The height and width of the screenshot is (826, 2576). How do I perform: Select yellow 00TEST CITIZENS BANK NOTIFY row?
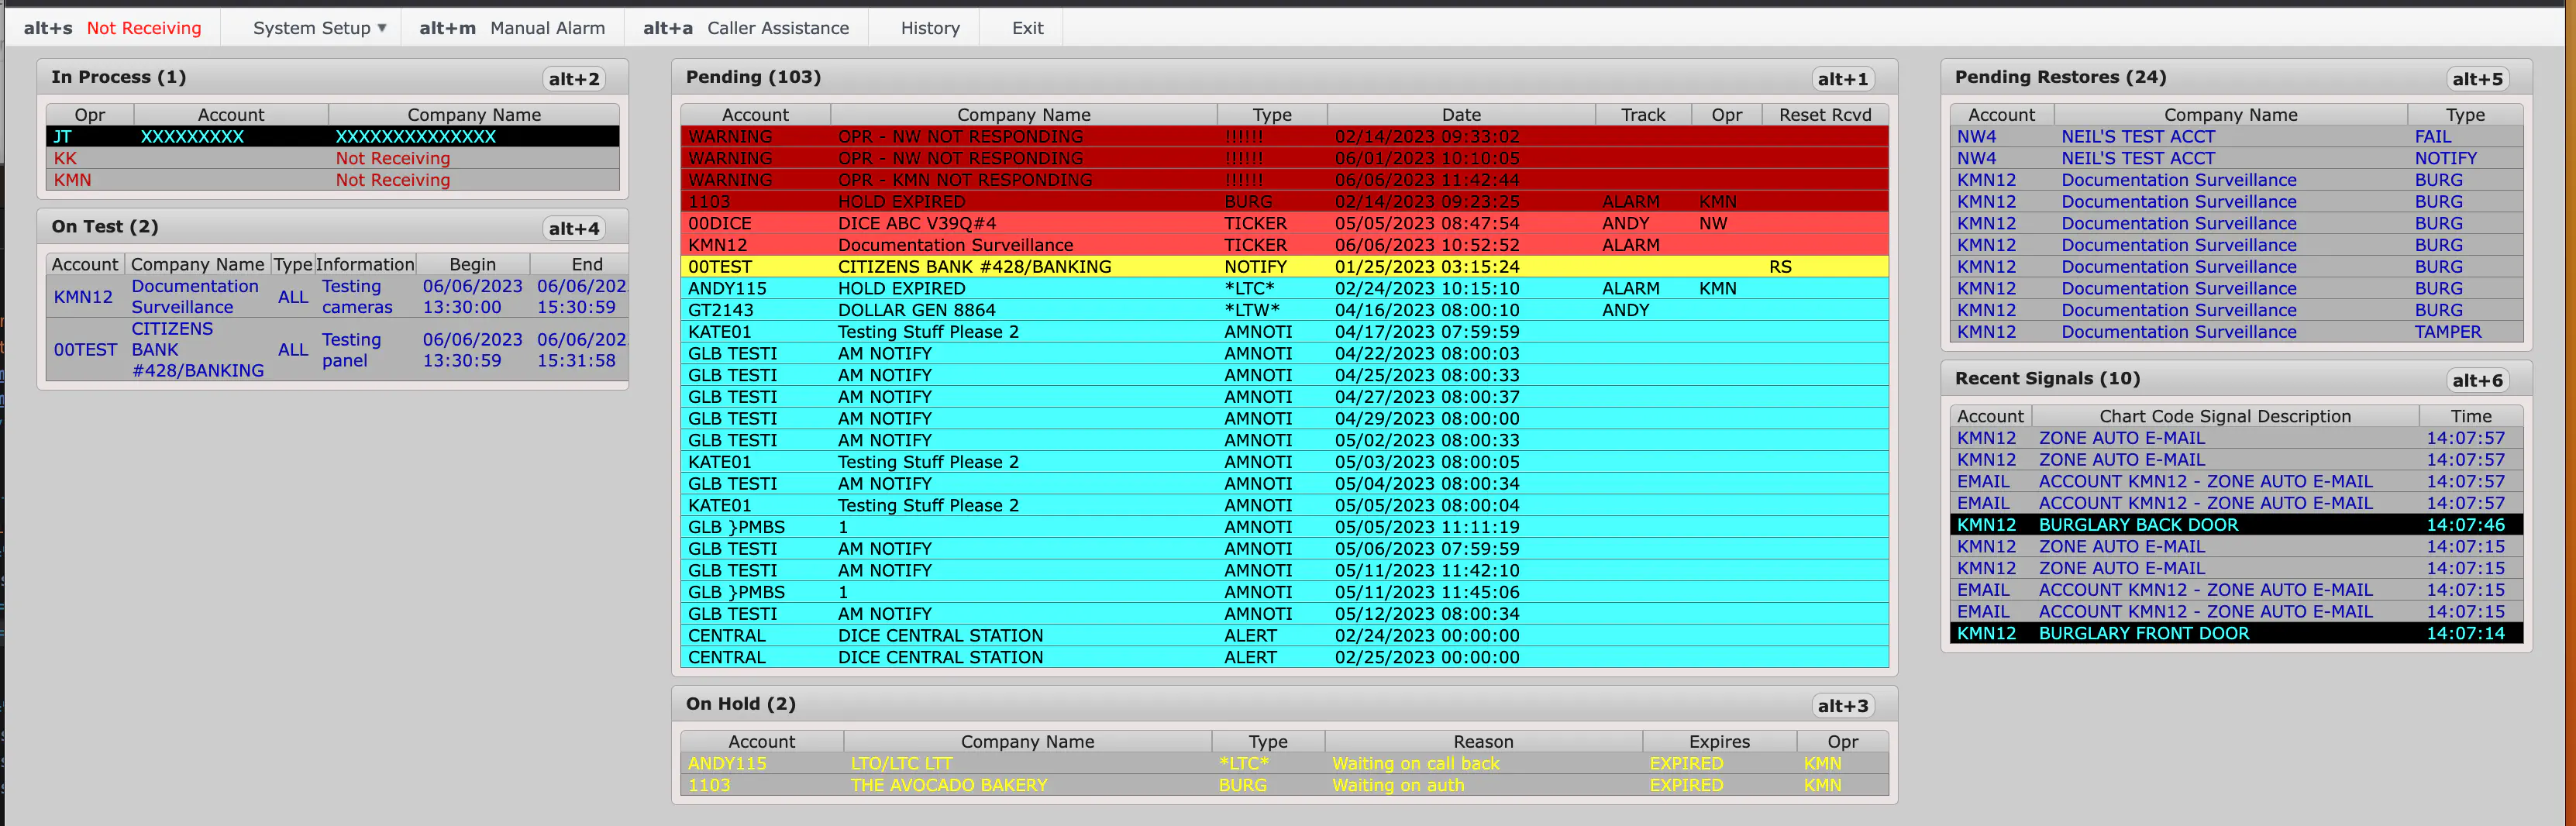(x=1284, y=267)
